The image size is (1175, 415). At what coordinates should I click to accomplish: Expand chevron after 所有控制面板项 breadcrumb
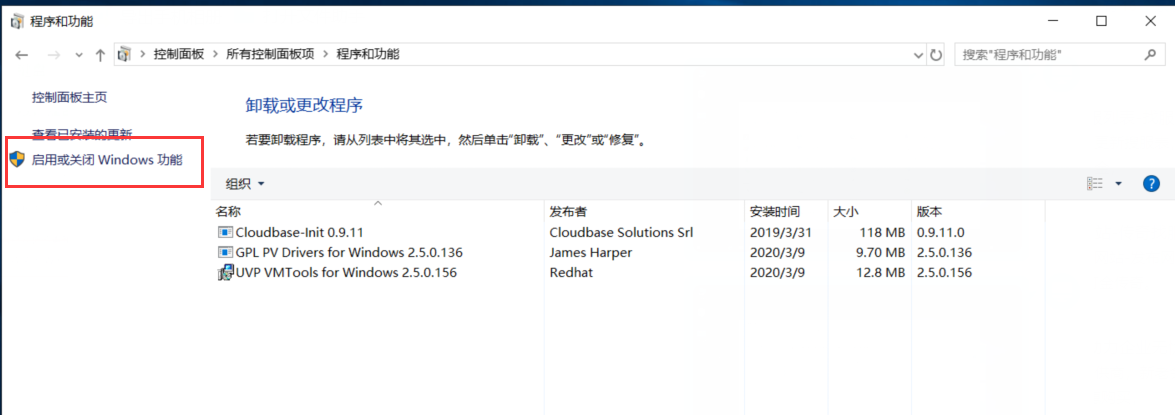325,54
